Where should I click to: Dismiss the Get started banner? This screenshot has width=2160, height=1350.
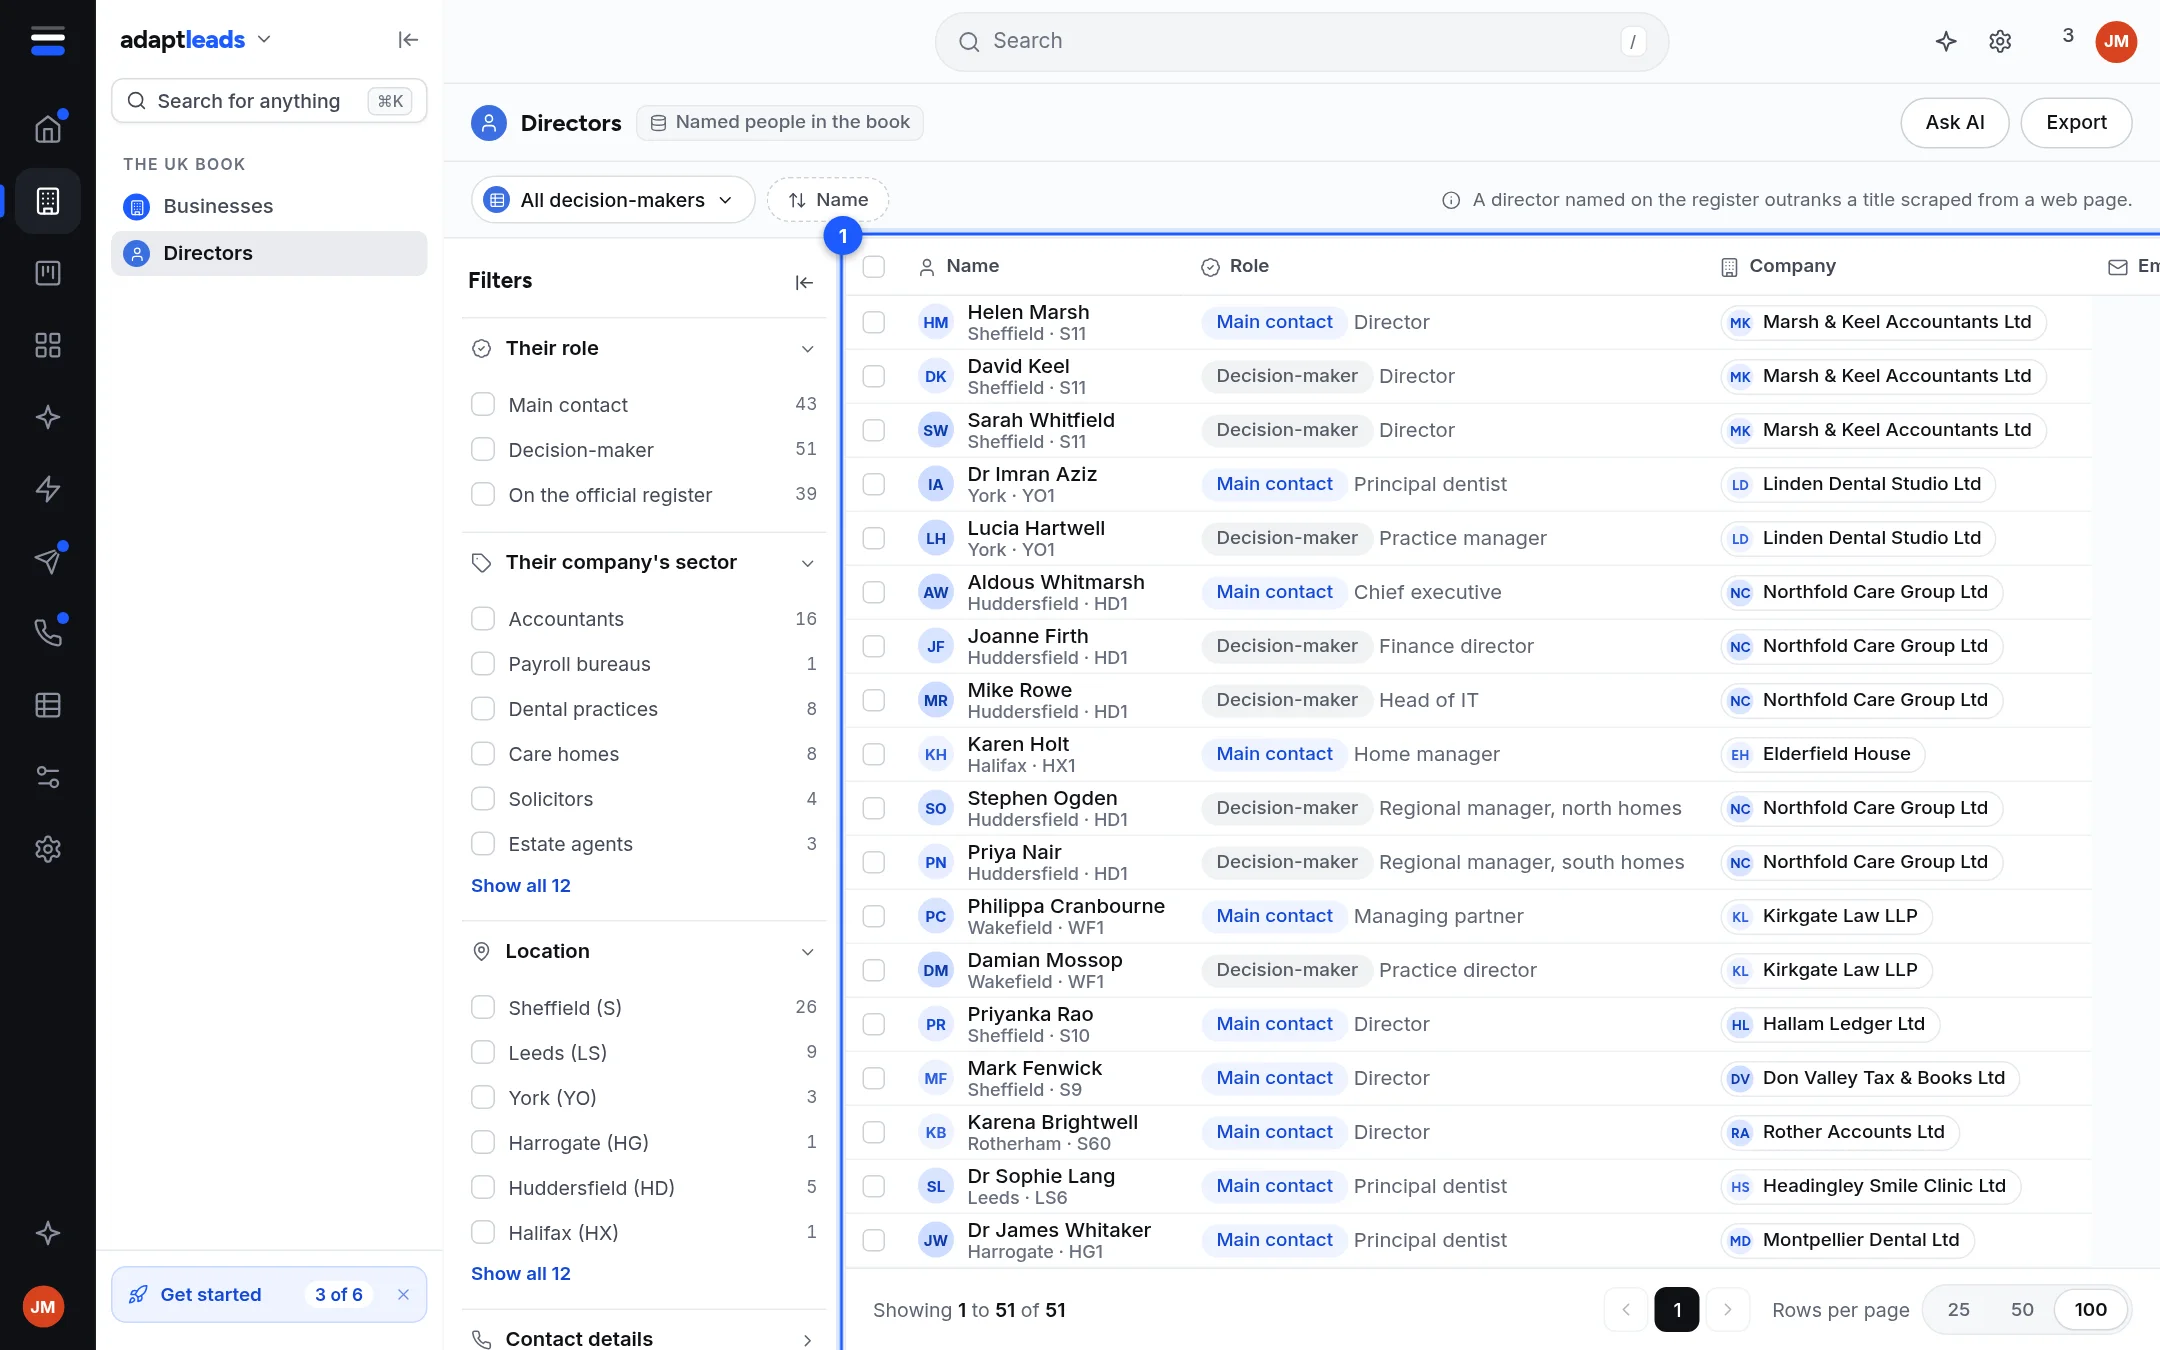pos(403,1295)
